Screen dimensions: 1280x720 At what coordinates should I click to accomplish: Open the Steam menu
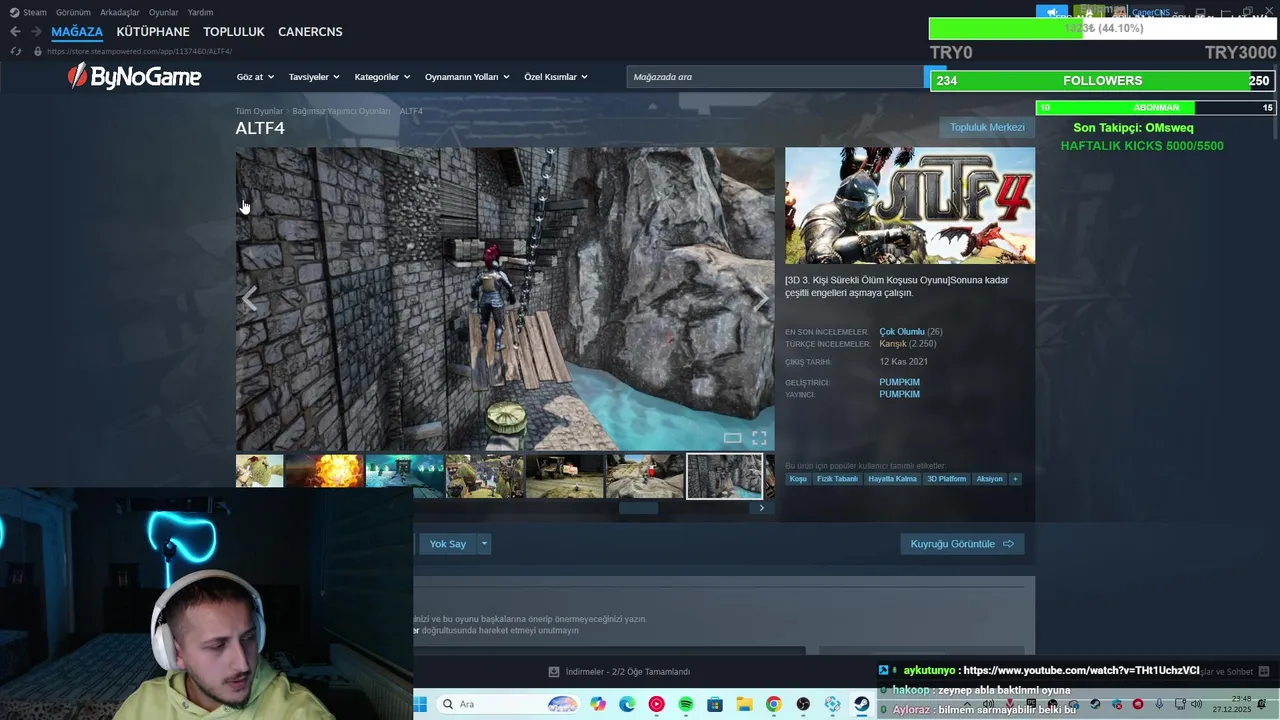[28, 12]
